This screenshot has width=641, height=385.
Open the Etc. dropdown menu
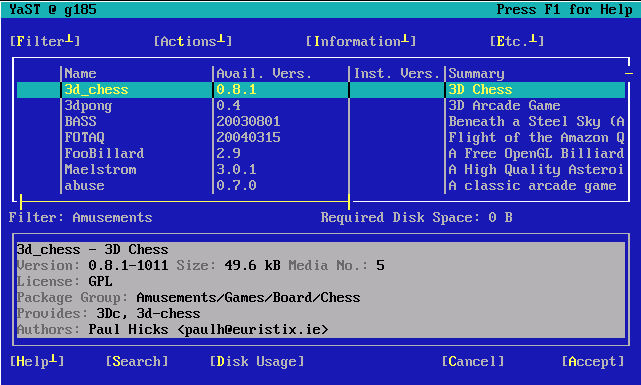tap(517, 41)
